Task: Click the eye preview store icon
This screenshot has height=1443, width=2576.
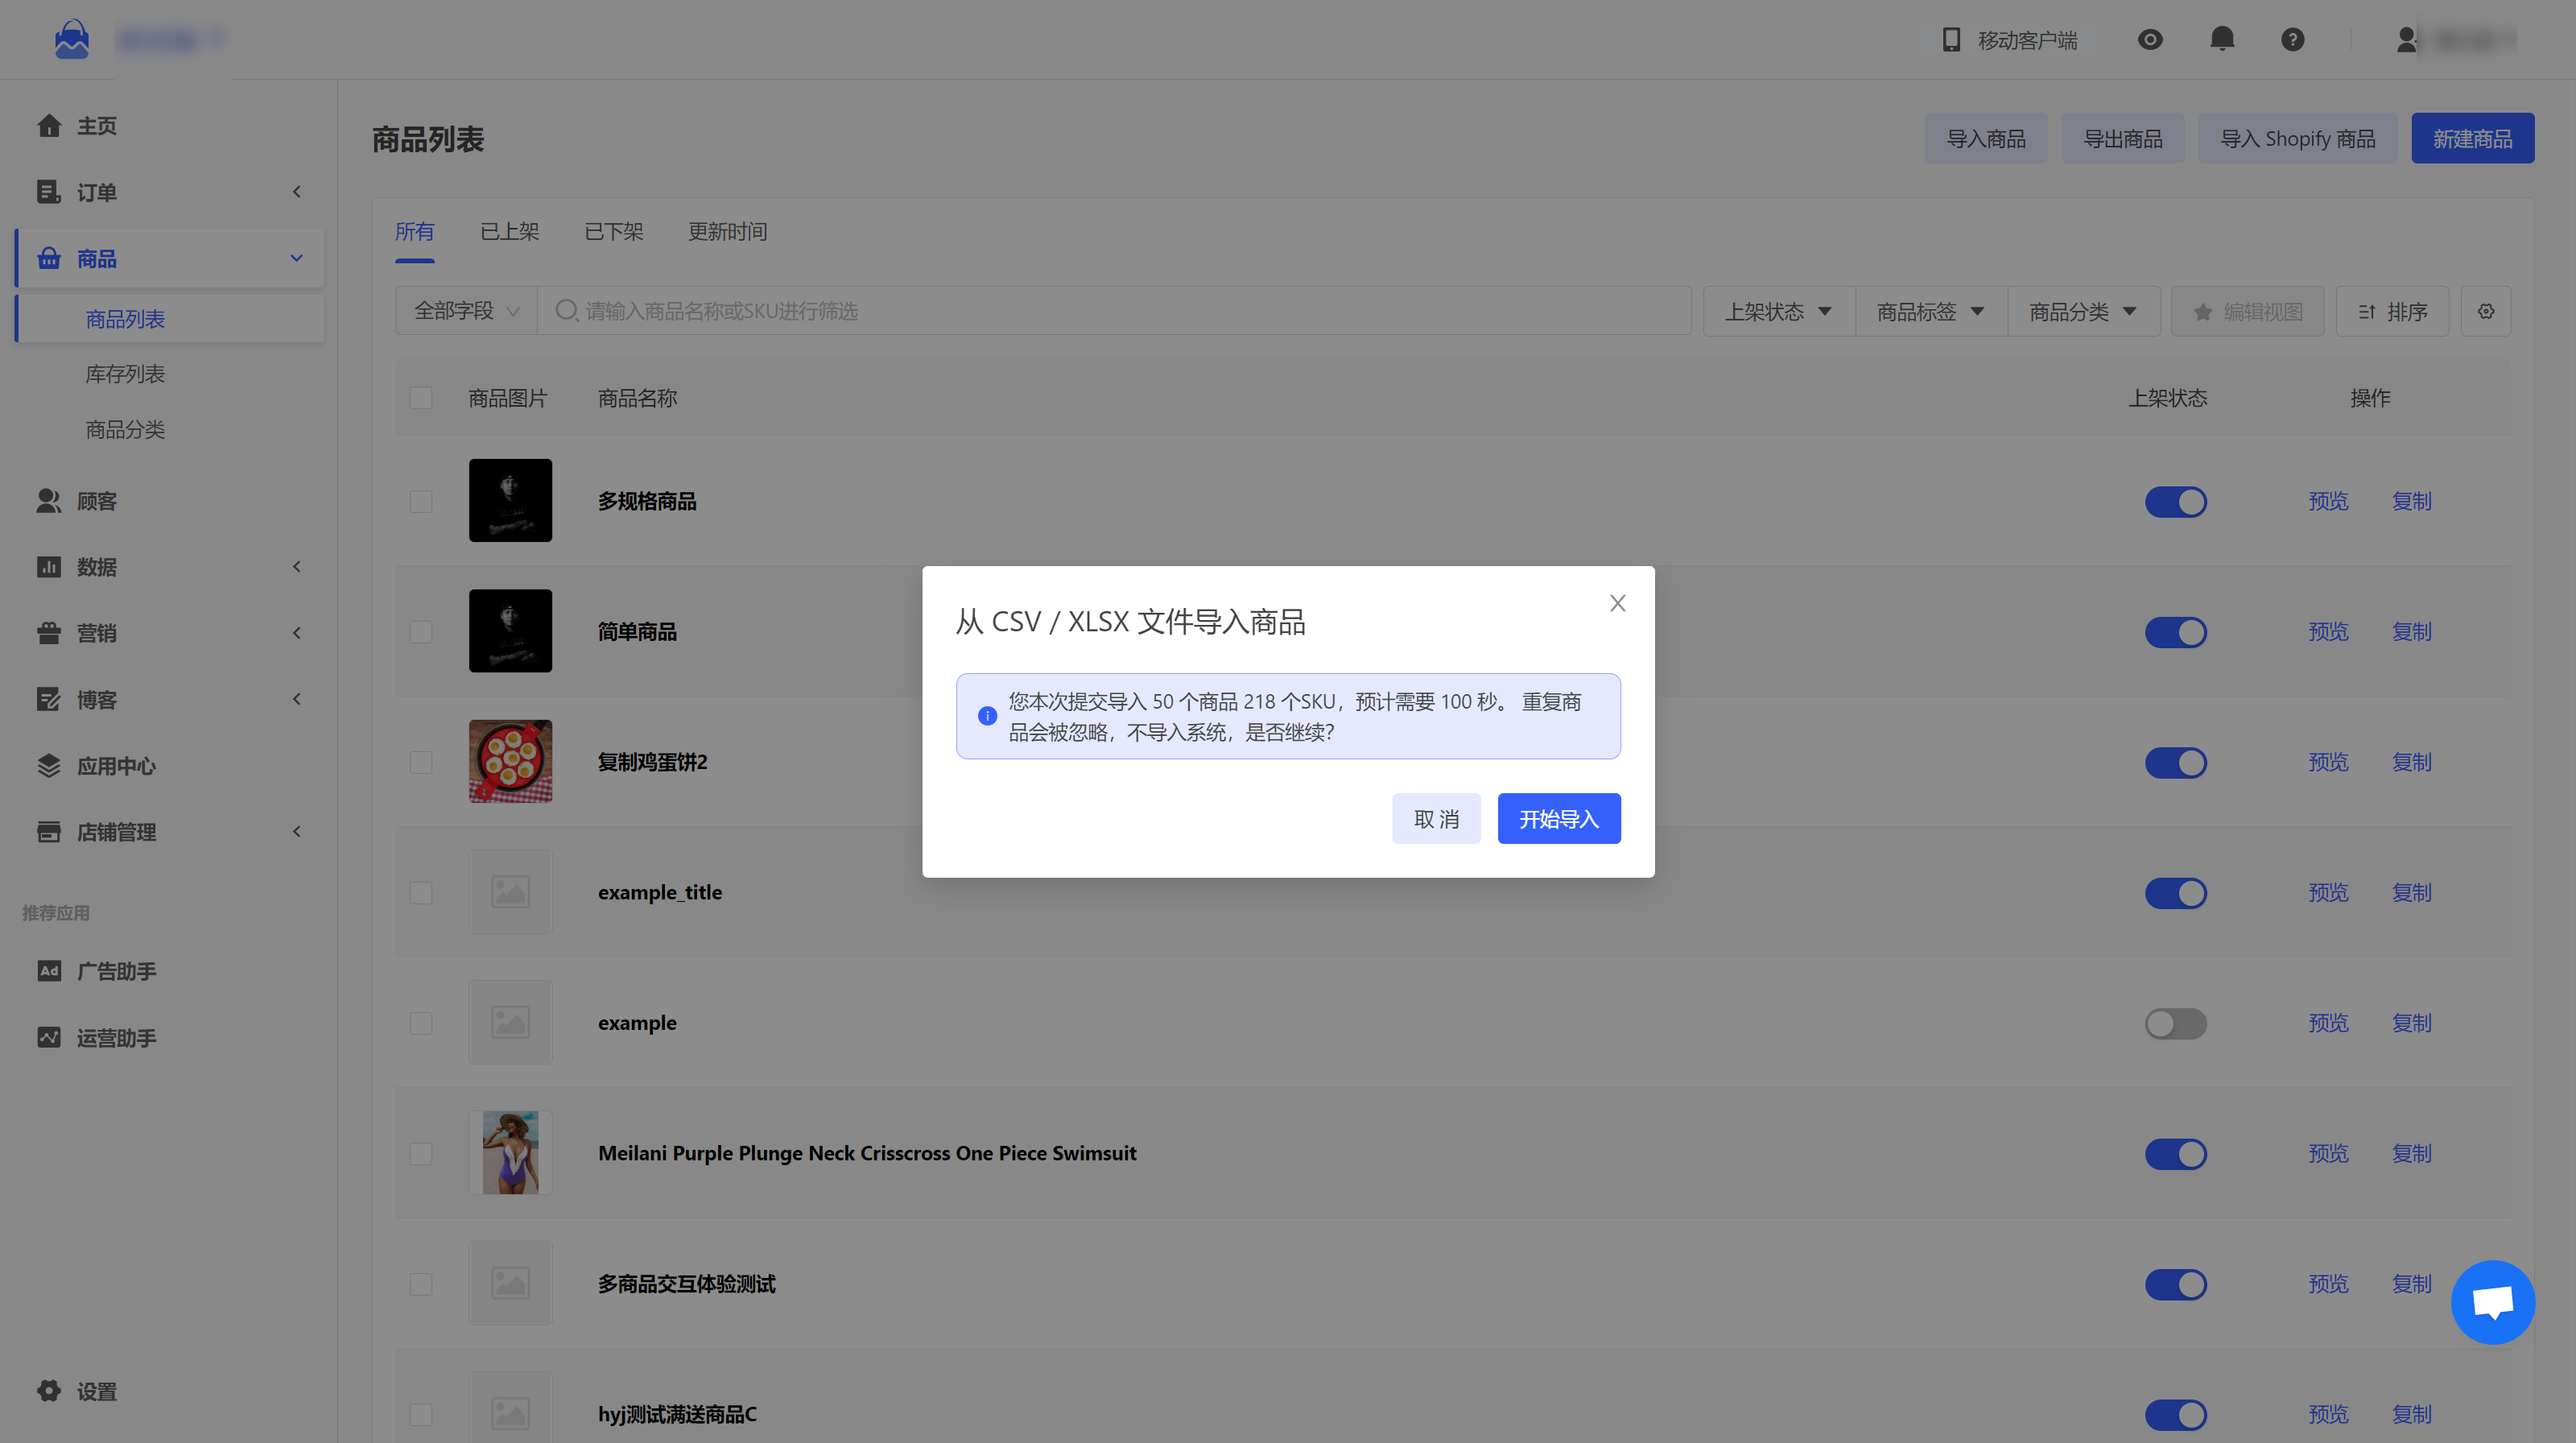Action: coord(2150,40)
